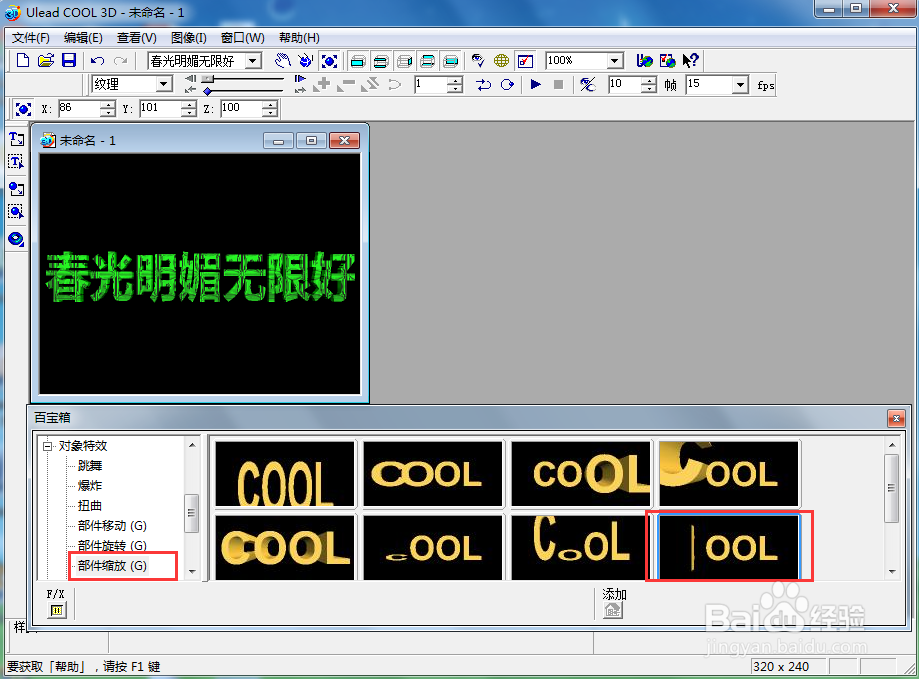This screenshot has height=679, width=919.
Task: Open the object list dropdown 春光明媚无限好
Action: (253, 61)
